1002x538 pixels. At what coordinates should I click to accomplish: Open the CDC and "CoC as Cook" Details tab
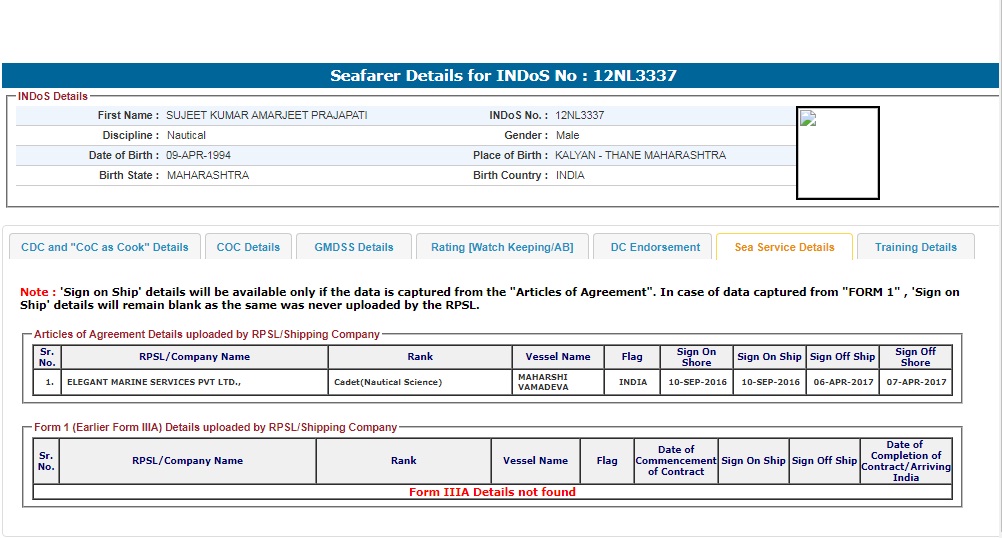coord(105,247)
